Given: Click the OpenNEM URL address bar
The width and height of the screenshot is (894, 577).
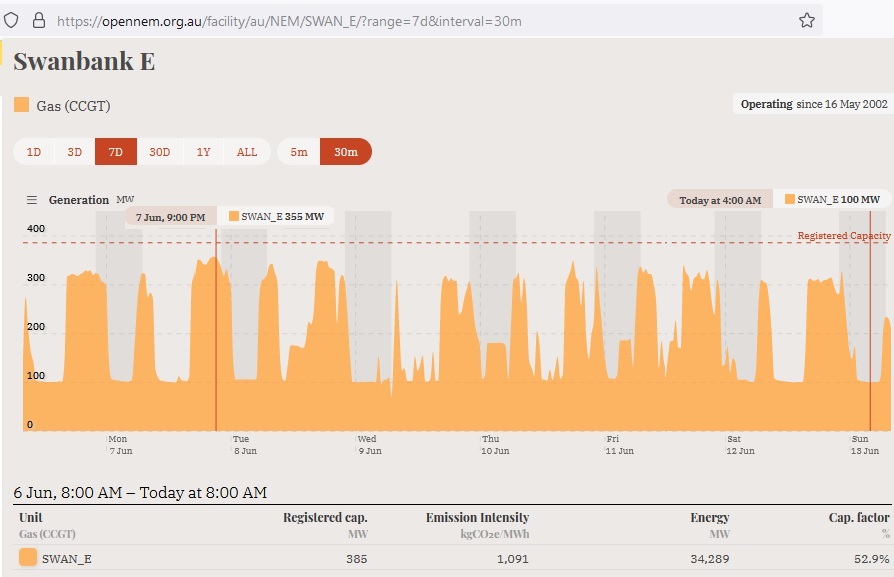Looking at the screenshot, I should pyautogui.click(x=289, y=22).
